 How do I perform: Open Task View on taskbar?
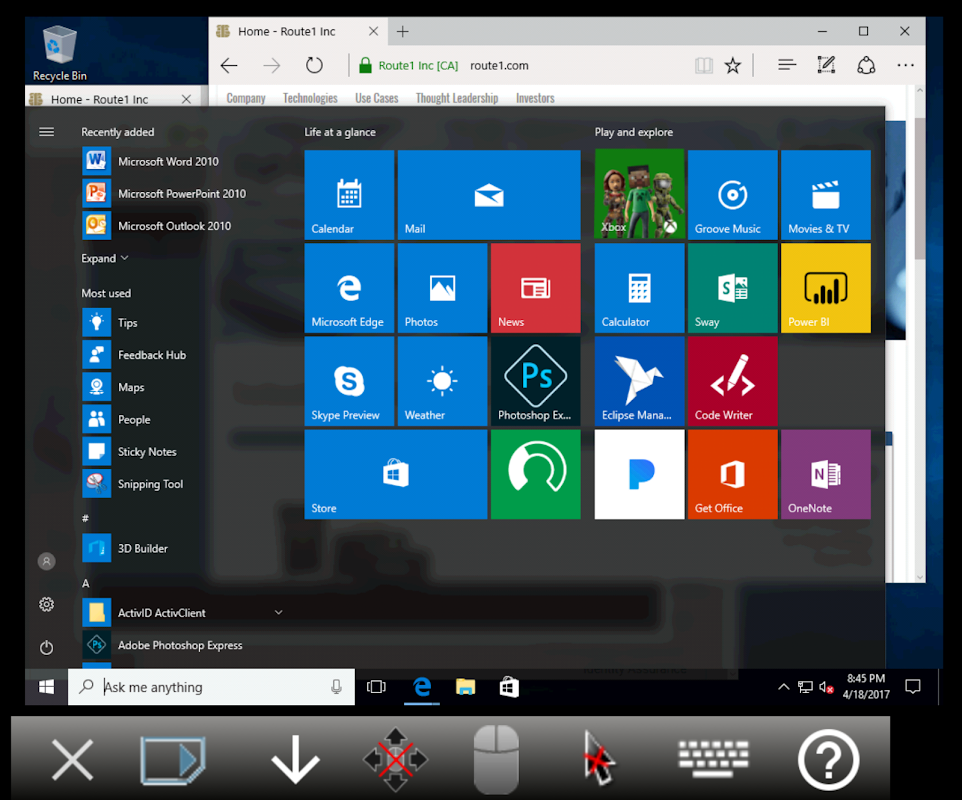click(376, 687)
